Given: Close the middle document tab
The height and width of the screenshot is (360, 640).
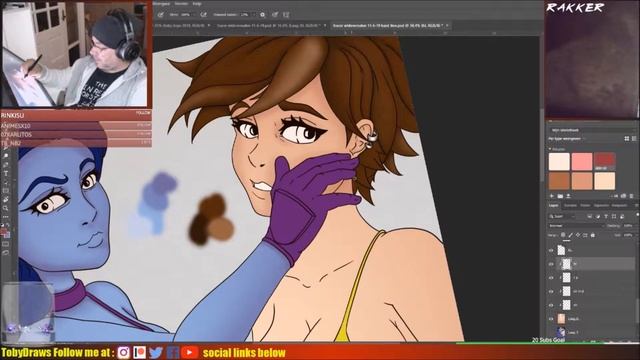Looking at the screenshot, I should [325, 25].
